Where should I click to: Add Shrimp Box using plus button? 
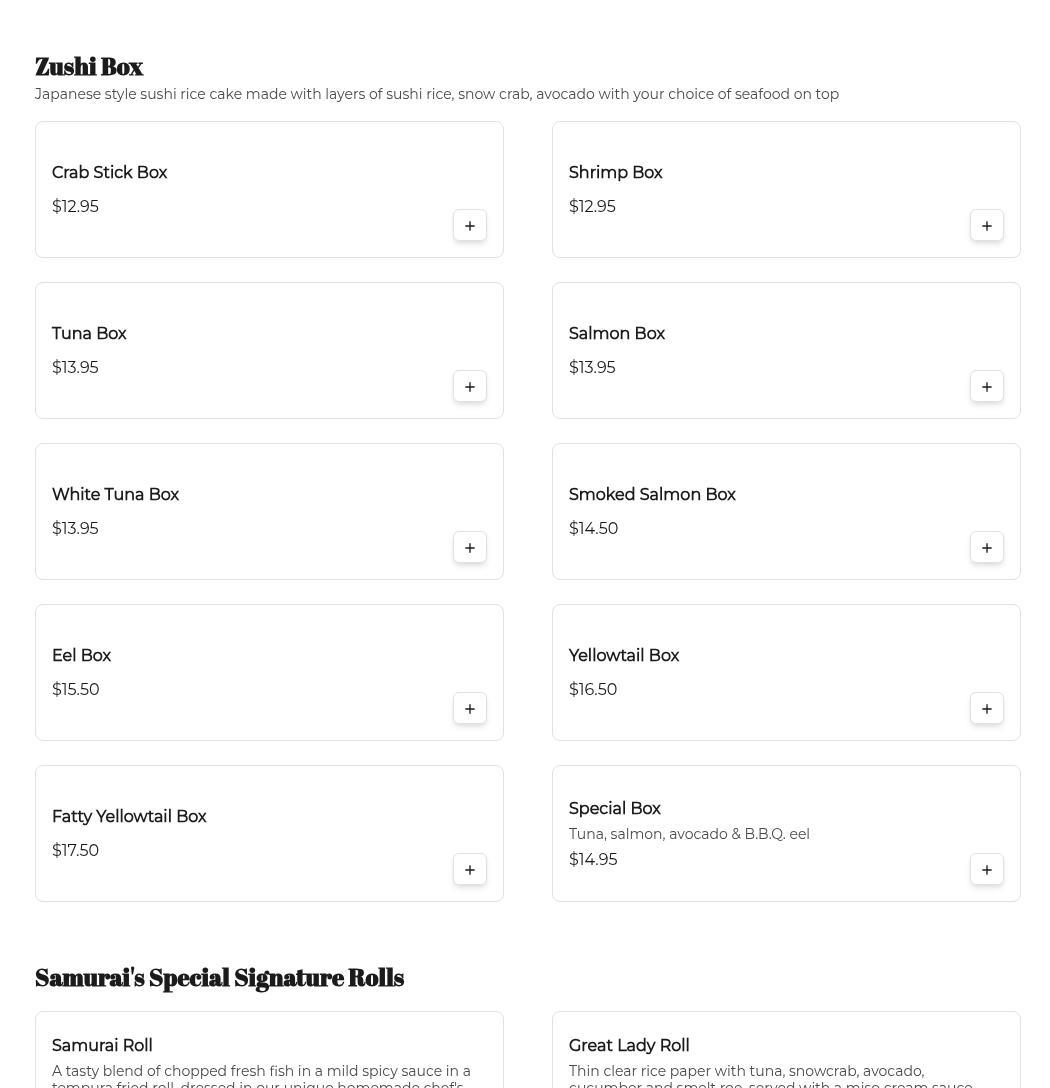point(986,226)
